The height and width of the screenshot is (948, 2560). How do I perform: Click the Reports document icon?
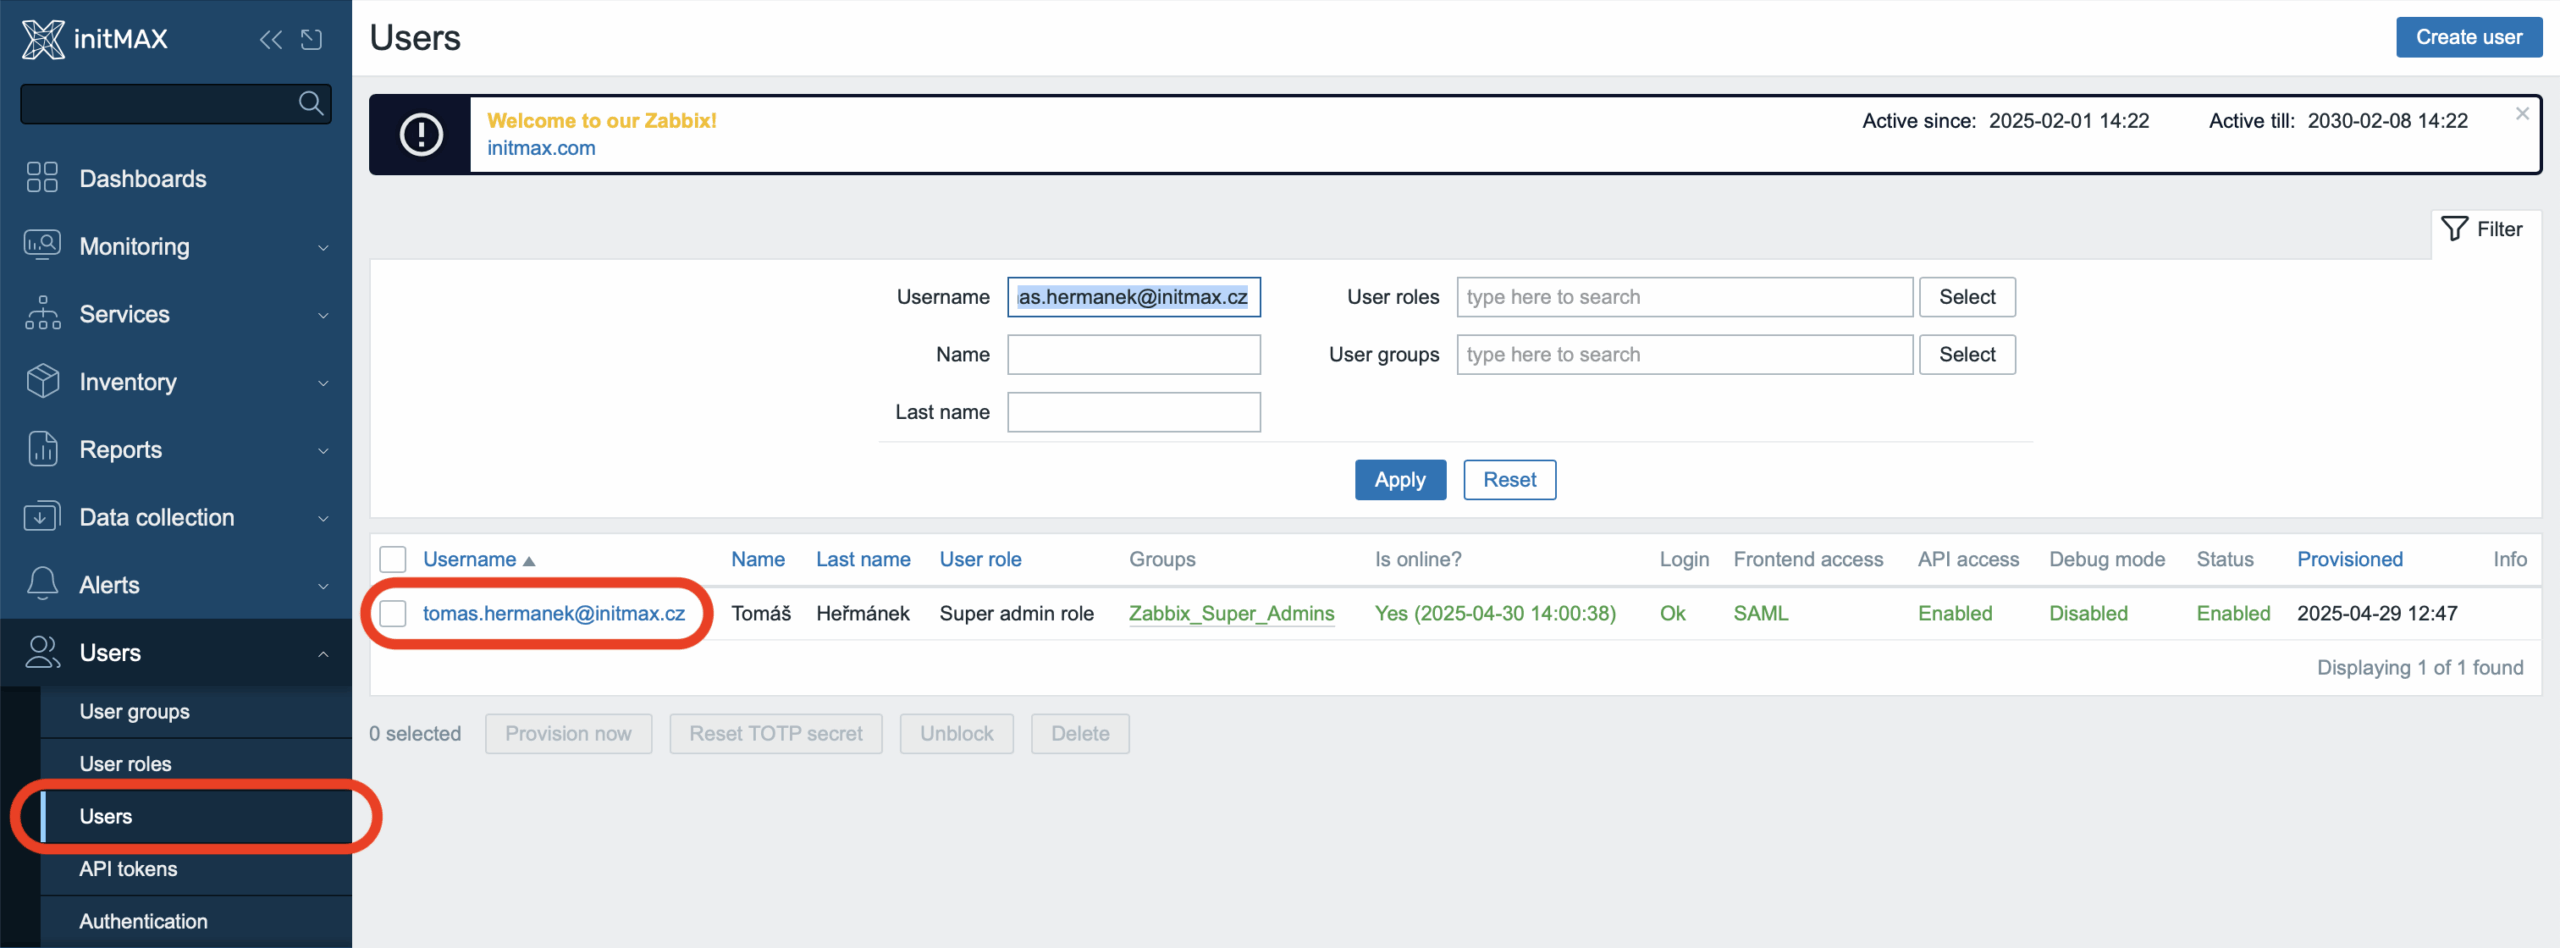(42, 449)
